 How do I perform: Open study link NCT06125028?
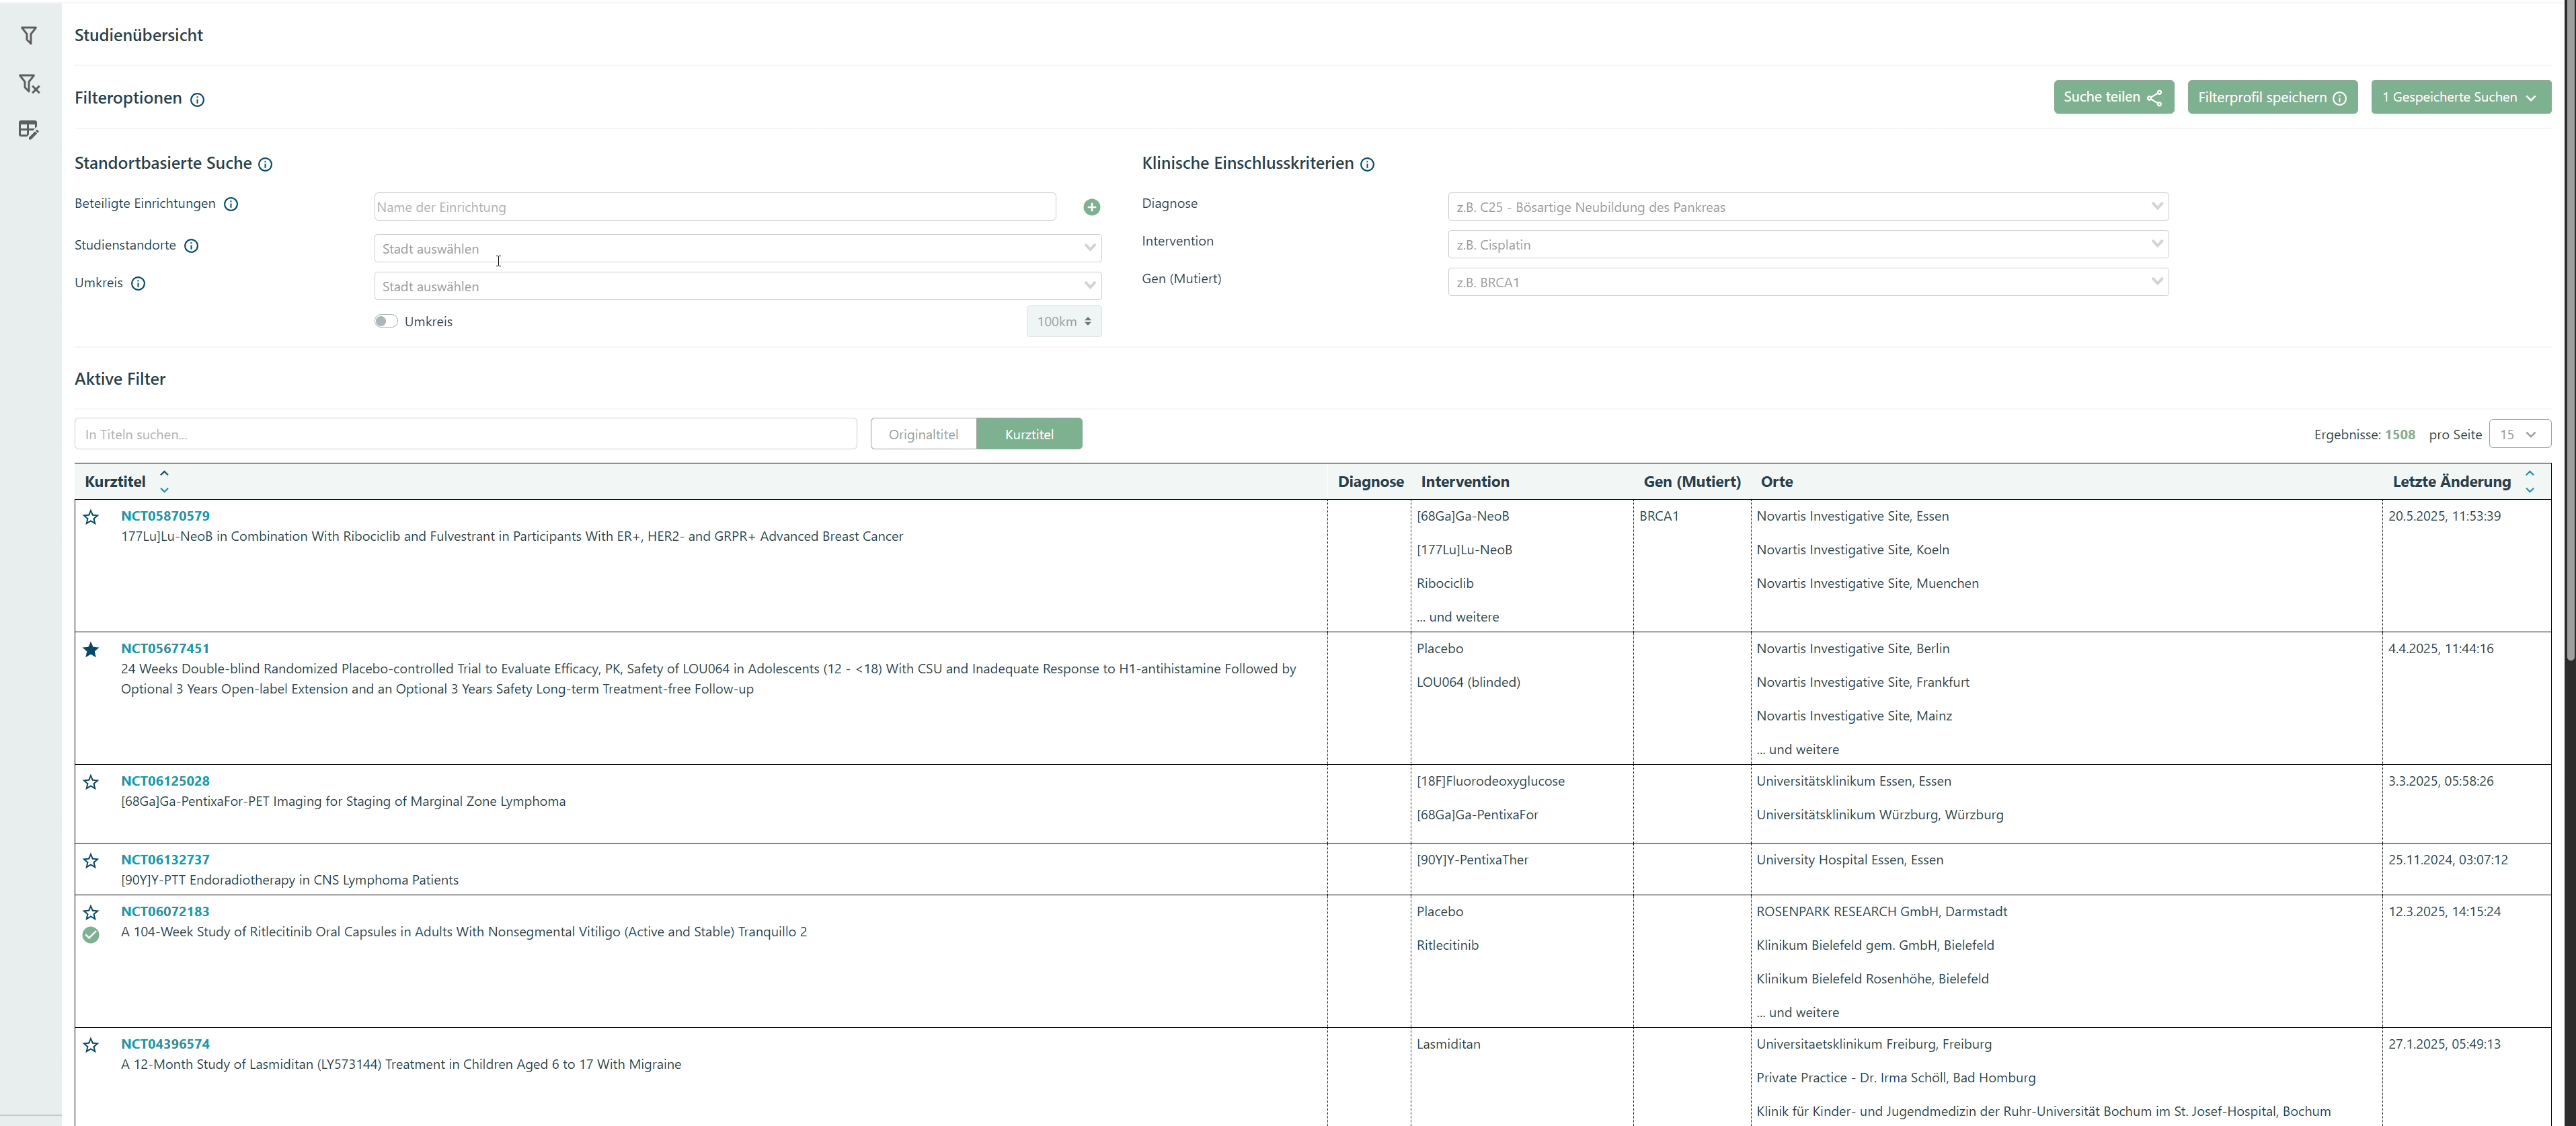(x=165, y=781)
